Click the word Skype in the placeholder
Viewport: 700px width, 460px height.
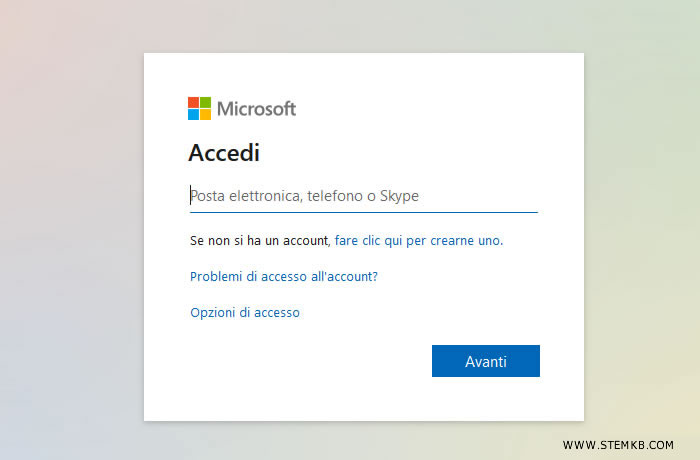(x=398, y=196)
